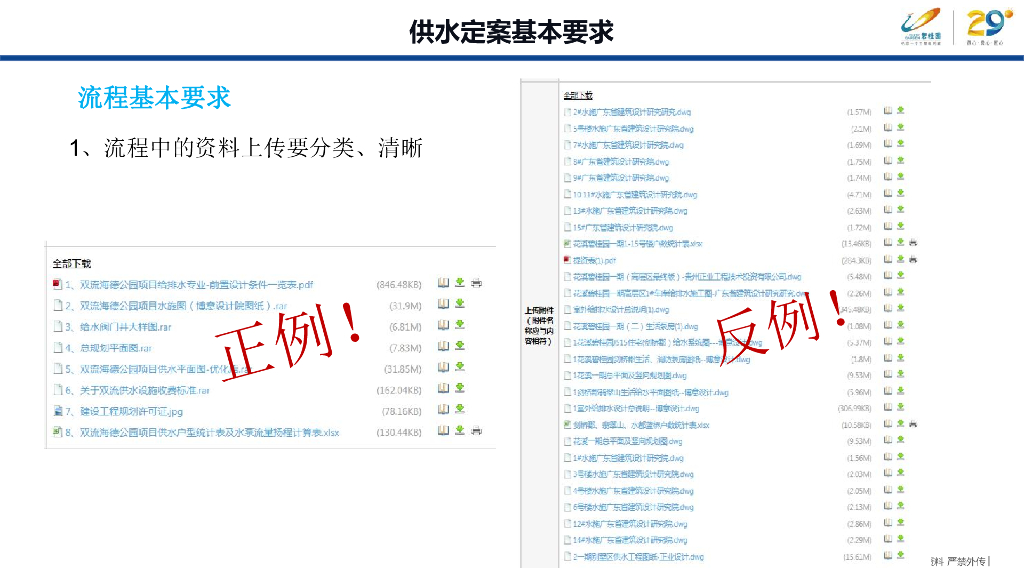Open 4、总规划平面图.rar link

click(108, 348)
